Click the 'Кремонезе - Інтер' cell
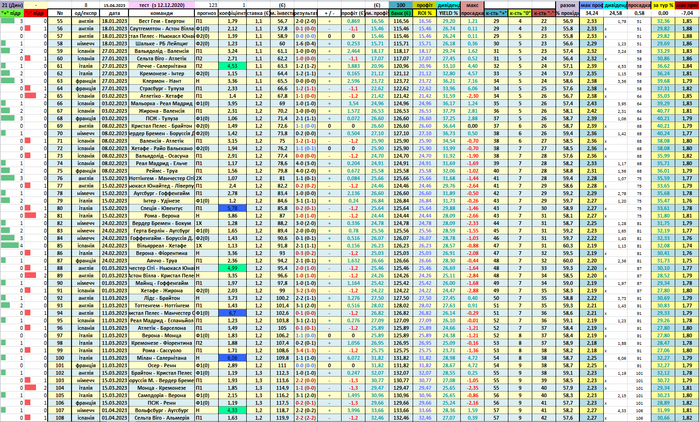 (162, 73)
